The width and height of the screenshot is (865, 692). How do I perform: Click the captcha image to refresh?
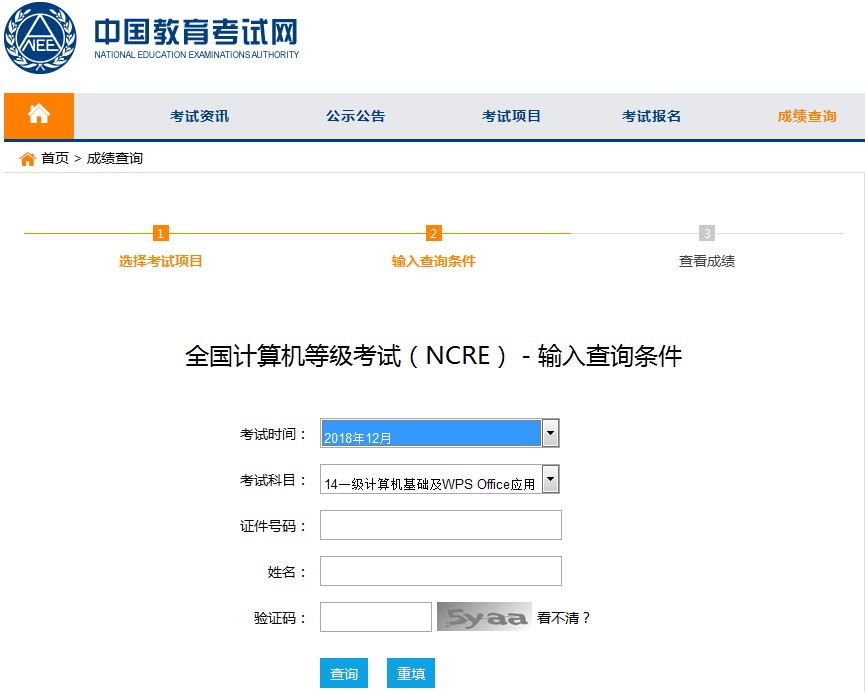[x=484, y=617]
